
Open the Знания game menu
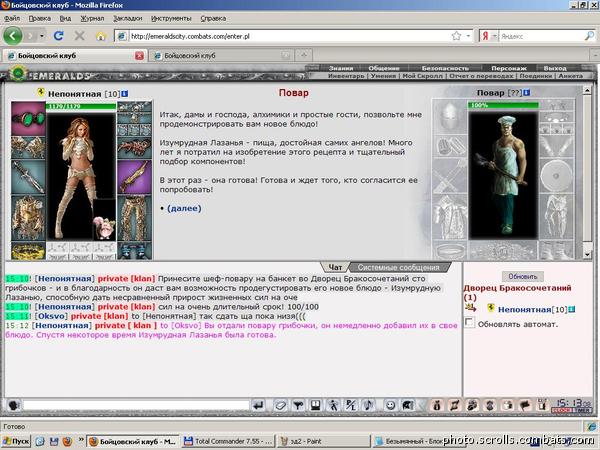[x=341, y=68]
